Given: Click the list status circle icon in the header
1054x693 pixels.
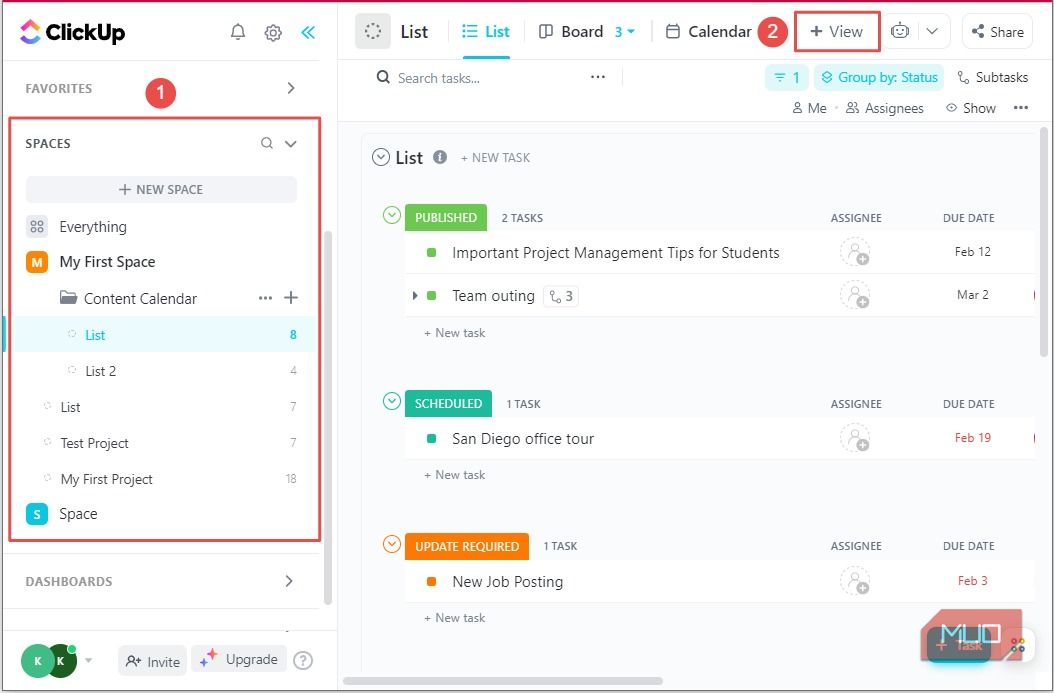Looking at the screenshot, I should 373,32.
